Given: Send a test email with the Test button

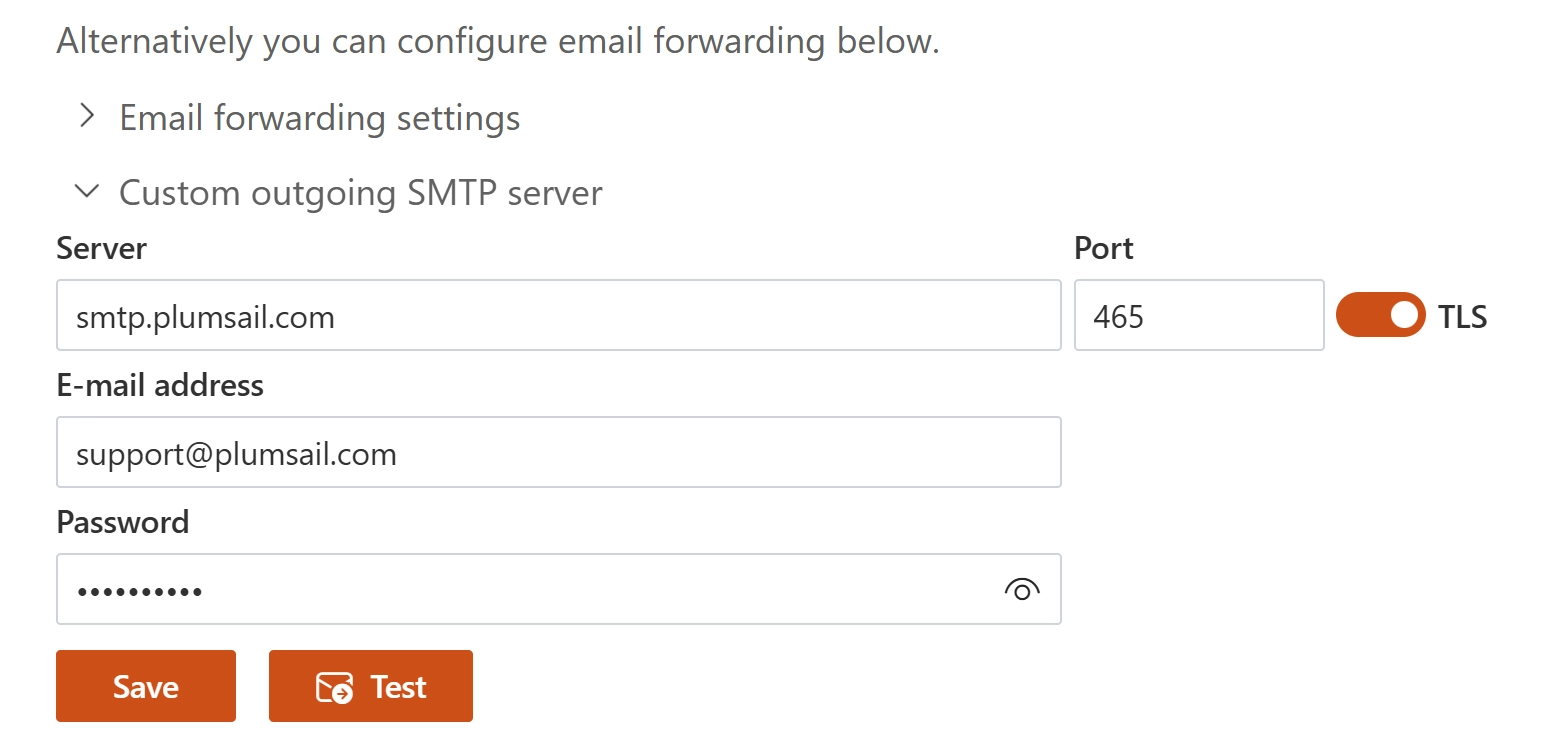Looking at the screenshot, I should [x=371, y=686].
